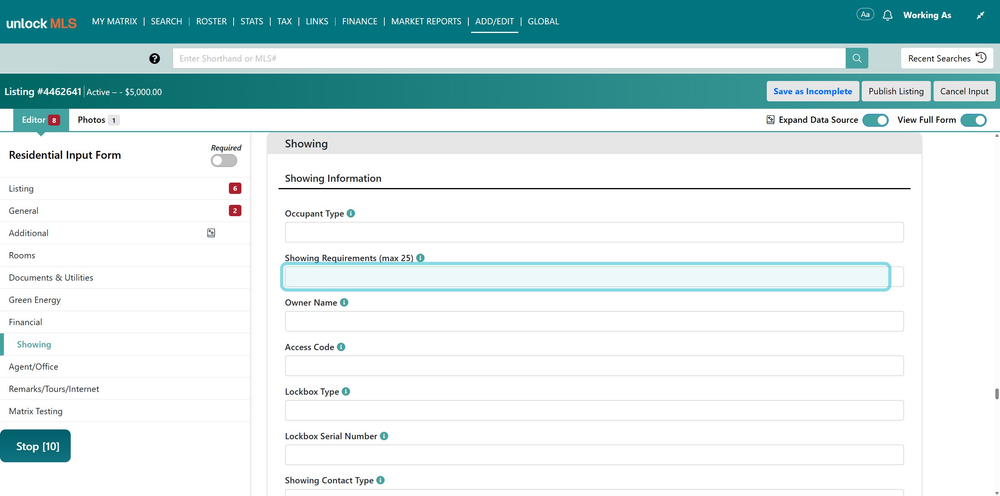The width and height of the screenshot is (1000, 496).
Task: Open MY MATRIX menu
Action: tap(114, 21)
